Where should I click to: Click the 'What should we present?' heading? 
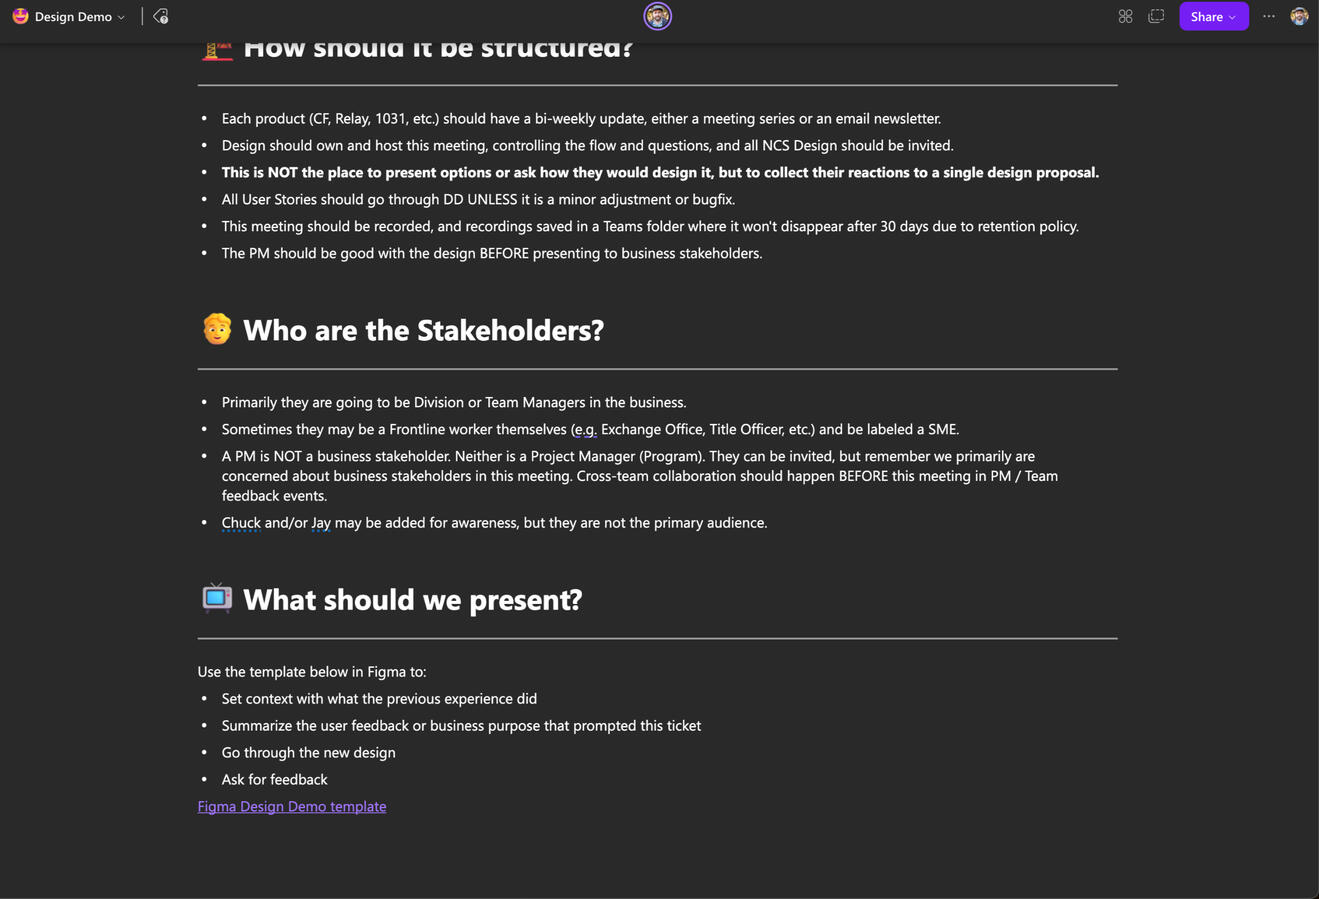(x=412, y=599)
